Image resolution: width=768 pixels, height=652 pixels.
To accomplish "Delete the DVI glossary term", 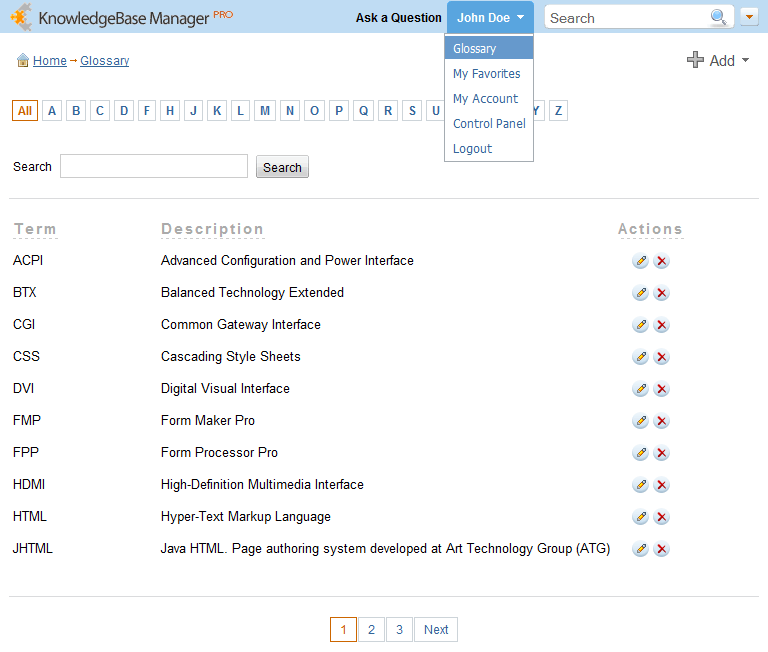I will 661,389.
